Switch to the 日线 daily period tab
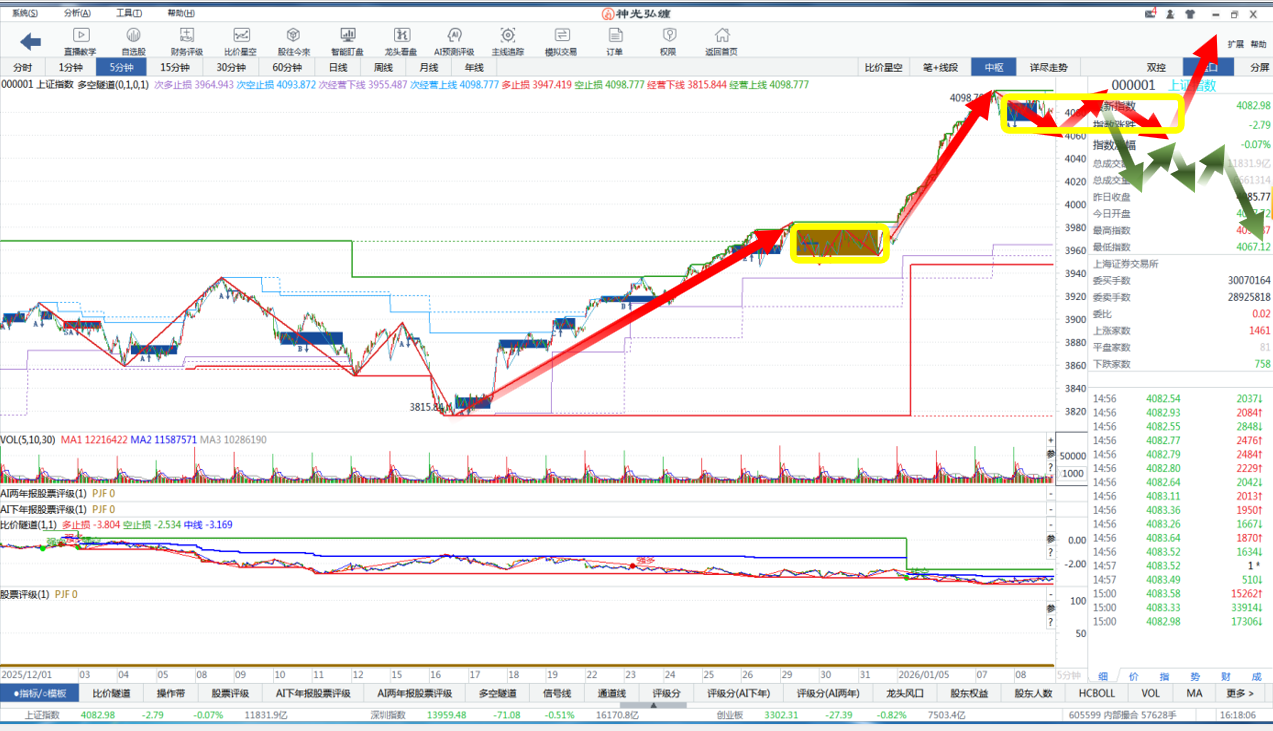Image resolution: width=1273 pixels, height=731 pixels. click(x=338, y=67)
